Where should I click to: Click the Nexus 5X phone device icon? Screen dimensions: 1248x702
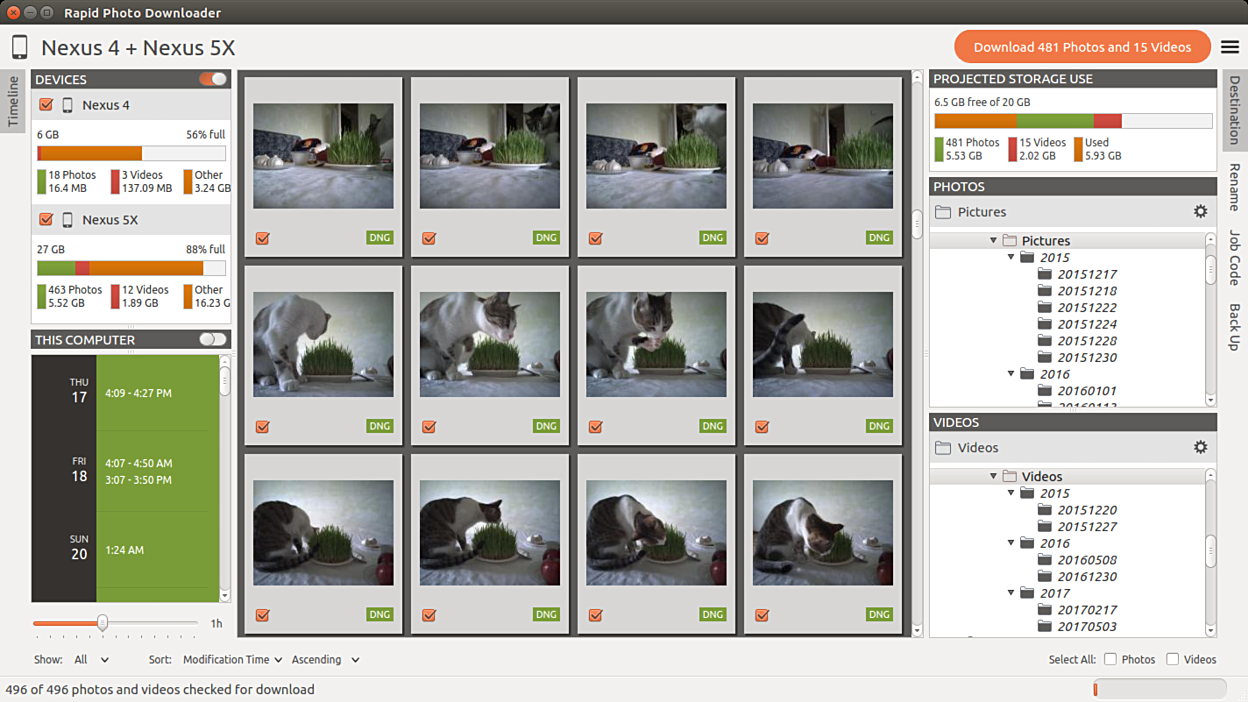[68, 220]
